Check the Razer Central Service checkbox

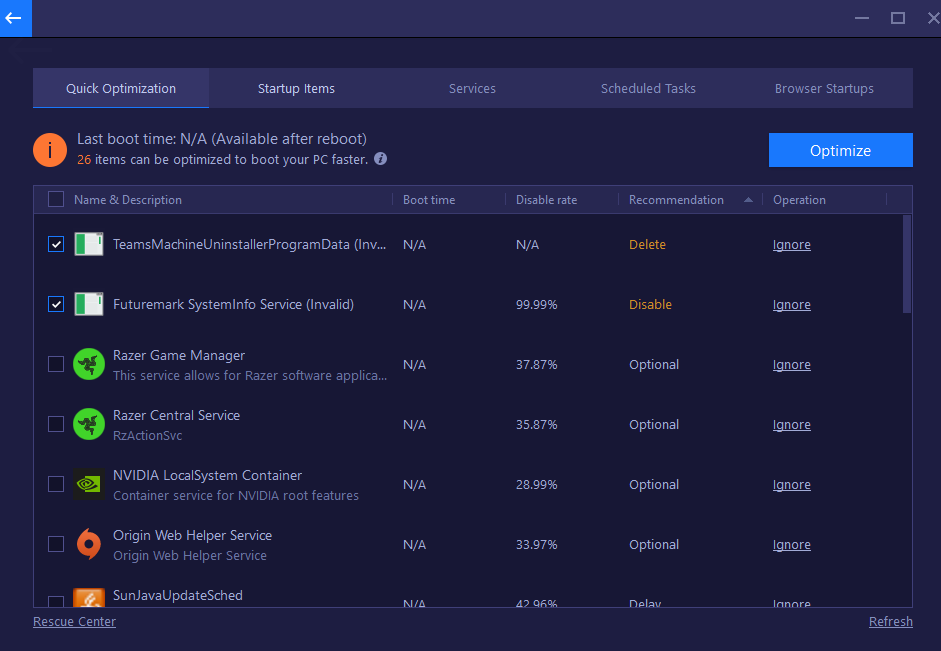56,424
